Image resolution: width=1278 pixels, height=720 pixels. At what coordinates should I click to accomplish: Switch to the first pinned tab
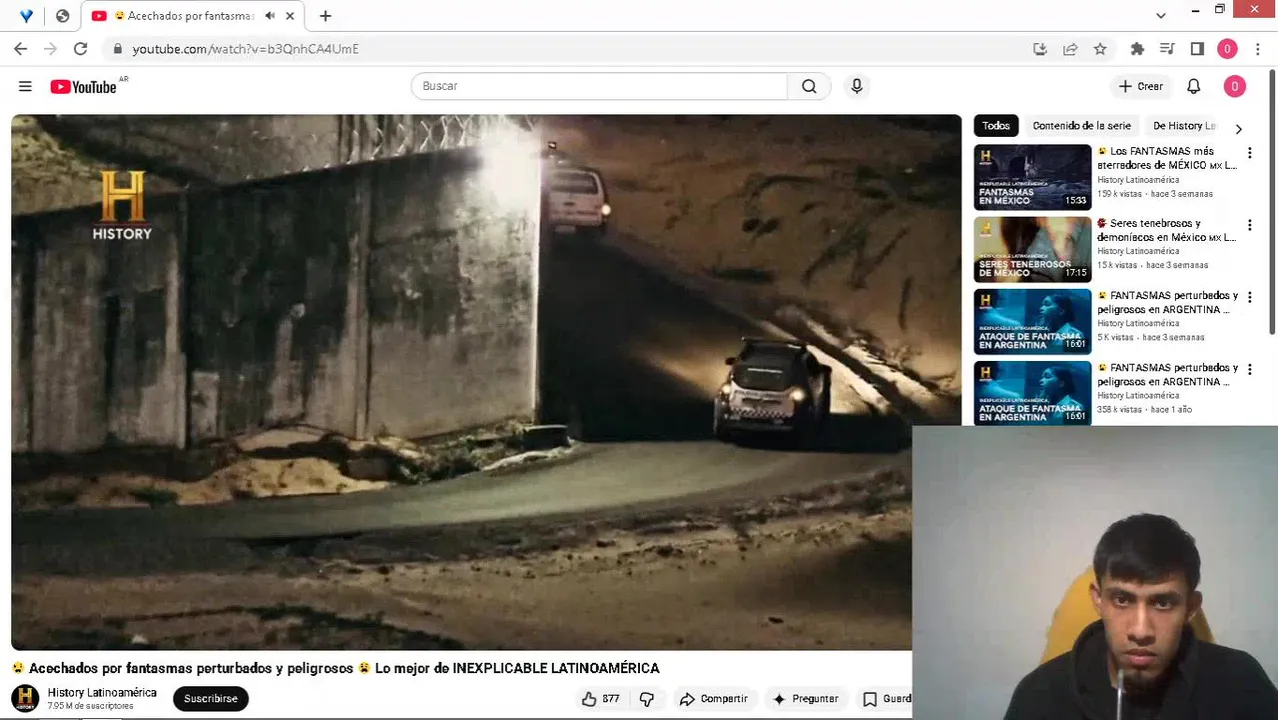pos(26,16)
